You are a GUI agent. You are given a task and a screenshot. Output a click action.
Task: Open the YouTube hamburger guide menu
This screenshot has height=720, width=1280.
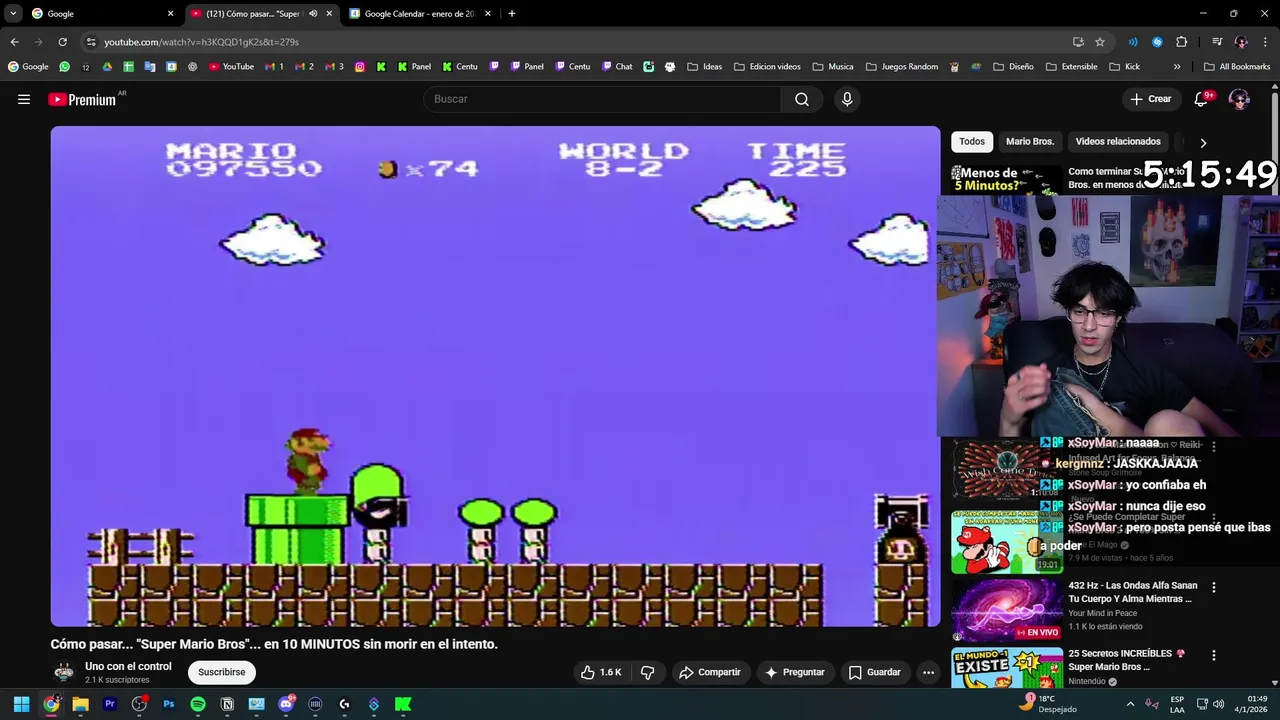pyautogui.click(x=24, y=99)
